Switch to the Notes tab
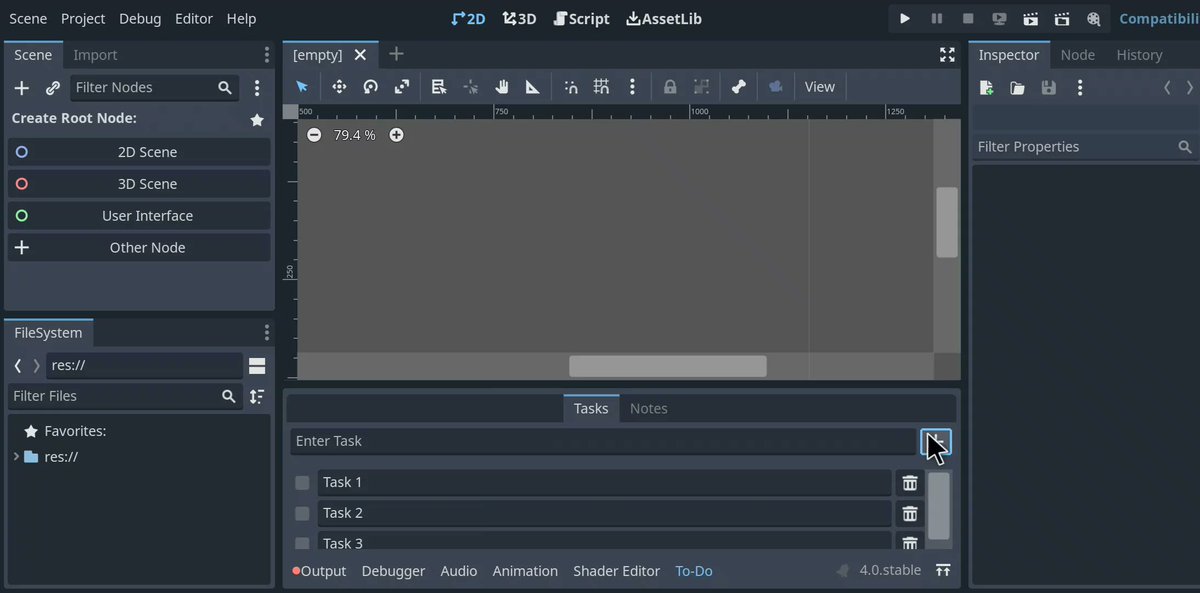 tap(648, 408)
